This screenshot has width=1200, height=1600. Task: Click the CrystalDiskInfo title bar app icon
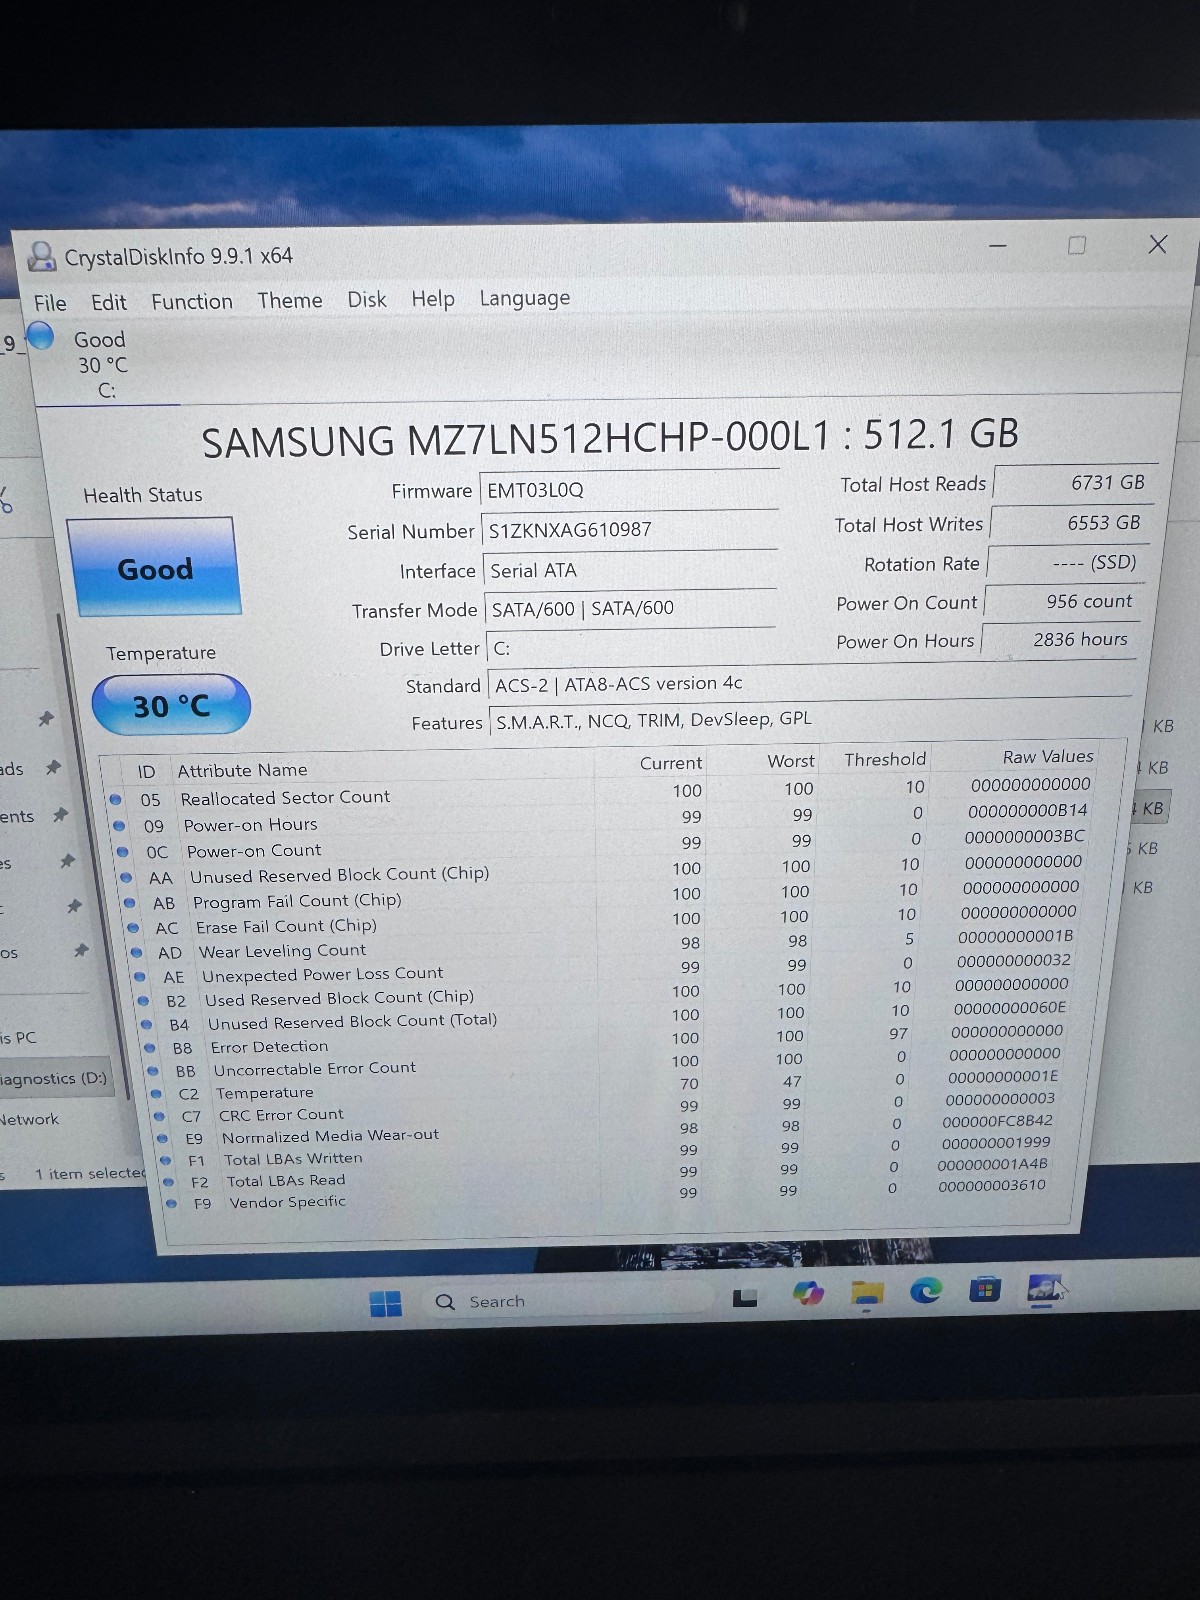[41, 257]
